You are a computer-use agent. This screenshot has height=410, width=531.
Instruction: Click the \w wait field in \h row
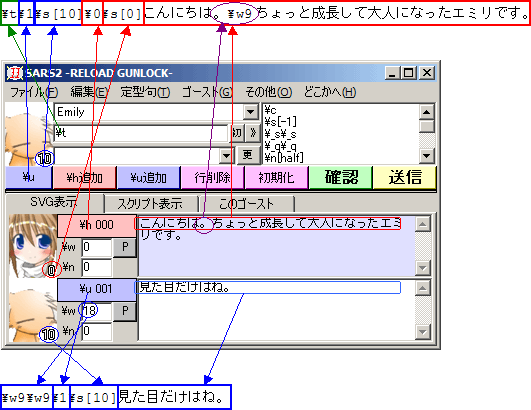coord(97,247)
